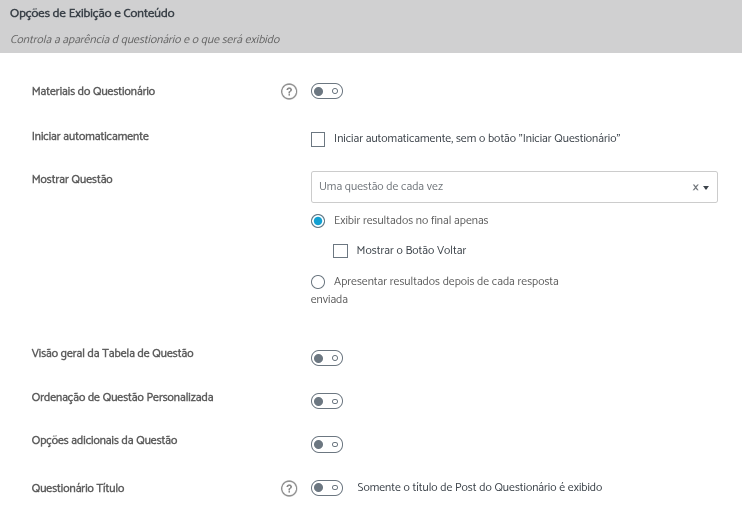742x513 pixels.
Task: Switch on Ordenação de Questão Personalizada
Action: pos(327,401)
